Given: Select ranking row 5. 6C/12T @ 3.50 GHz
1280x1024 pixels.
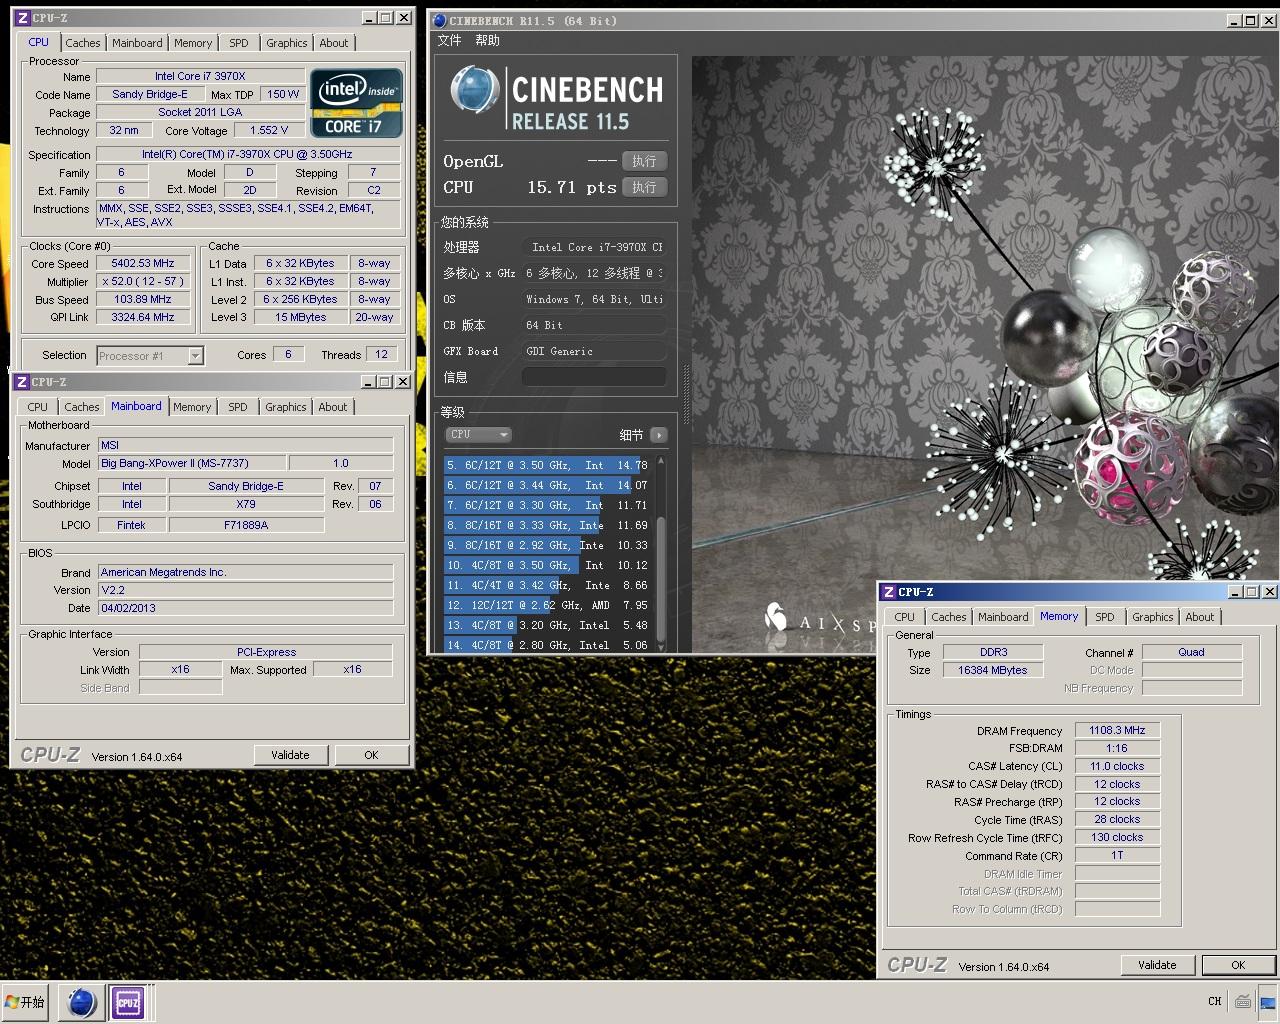Looking at the screenshot, I should (547, 465).
